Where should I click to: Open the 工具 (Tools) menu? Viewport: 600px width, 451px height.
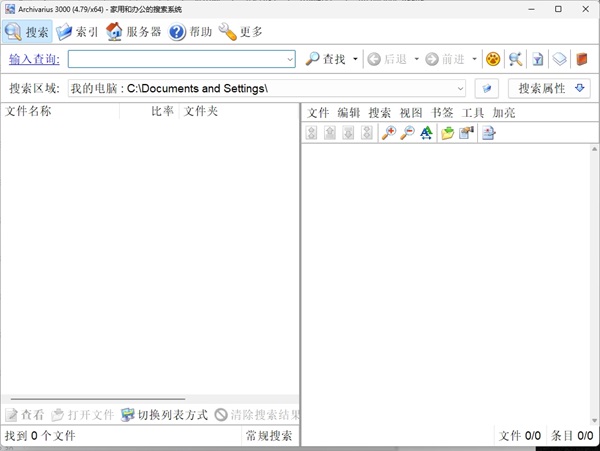pyautogui.click(x=473, y=113)
